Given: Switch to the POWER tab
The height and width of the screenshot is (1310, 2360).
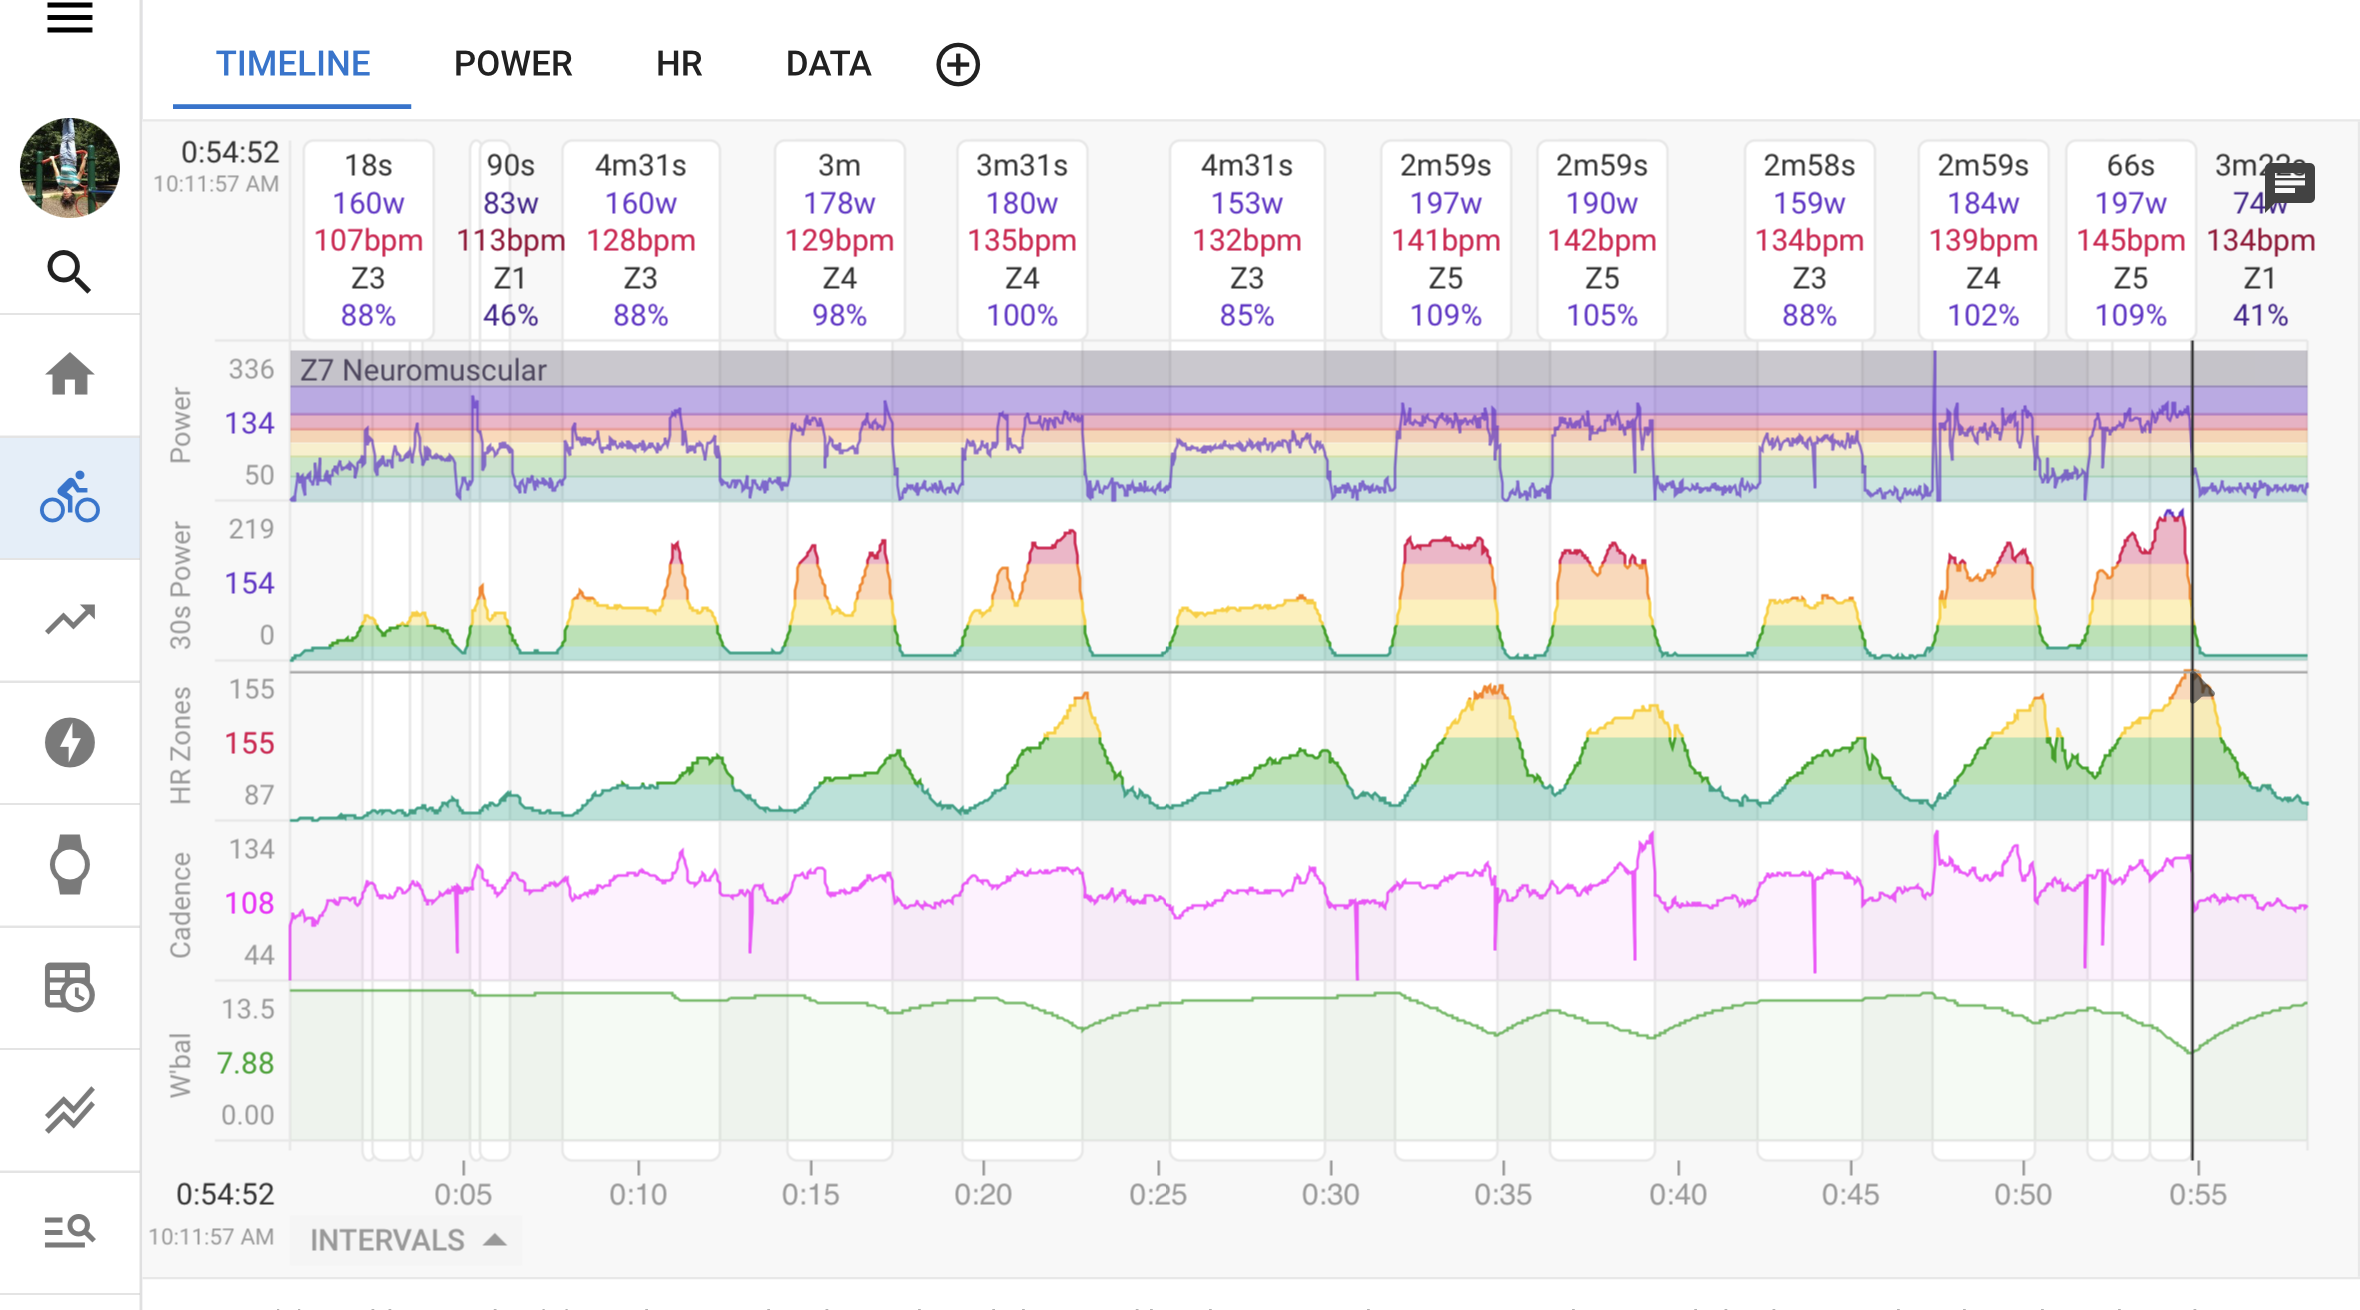Looking at the screenshot, I should pos(513,65).
